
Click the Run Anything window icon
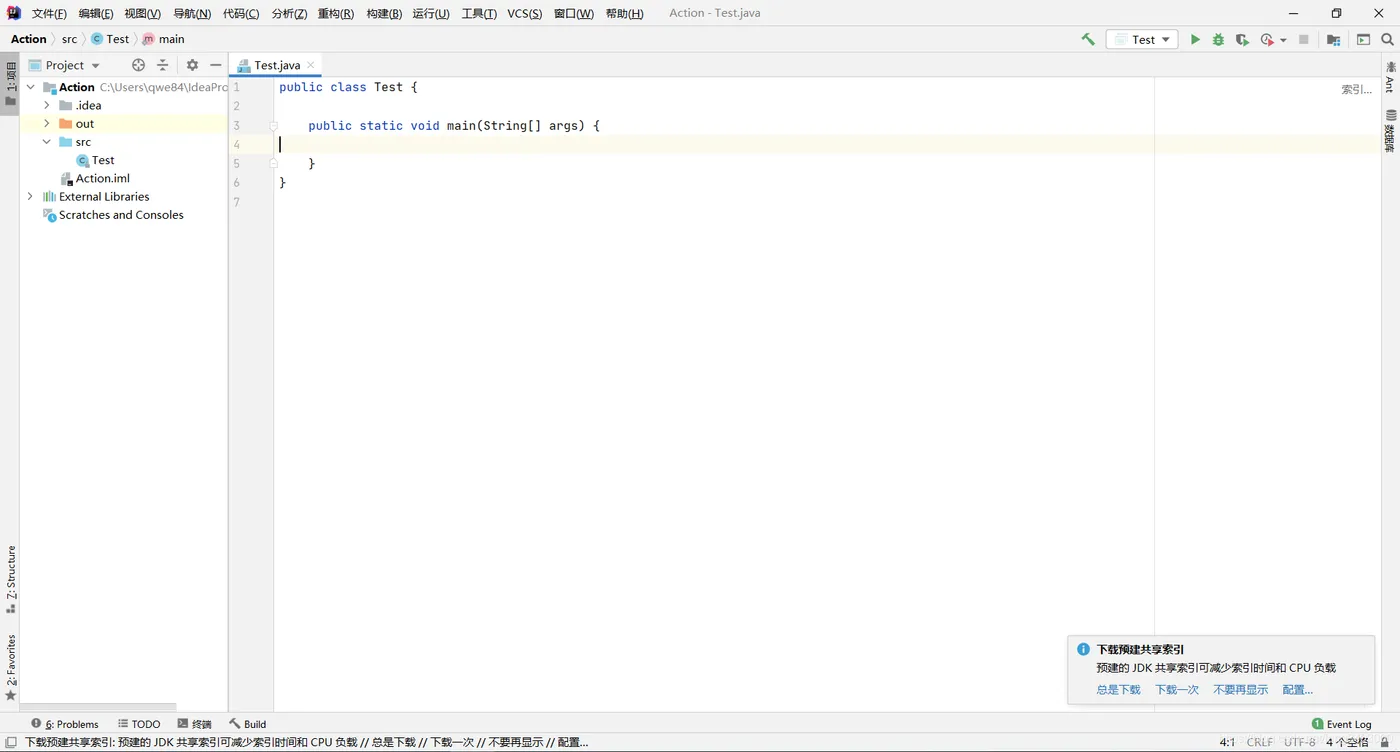pyautogui.click(x=1363, y=39)
